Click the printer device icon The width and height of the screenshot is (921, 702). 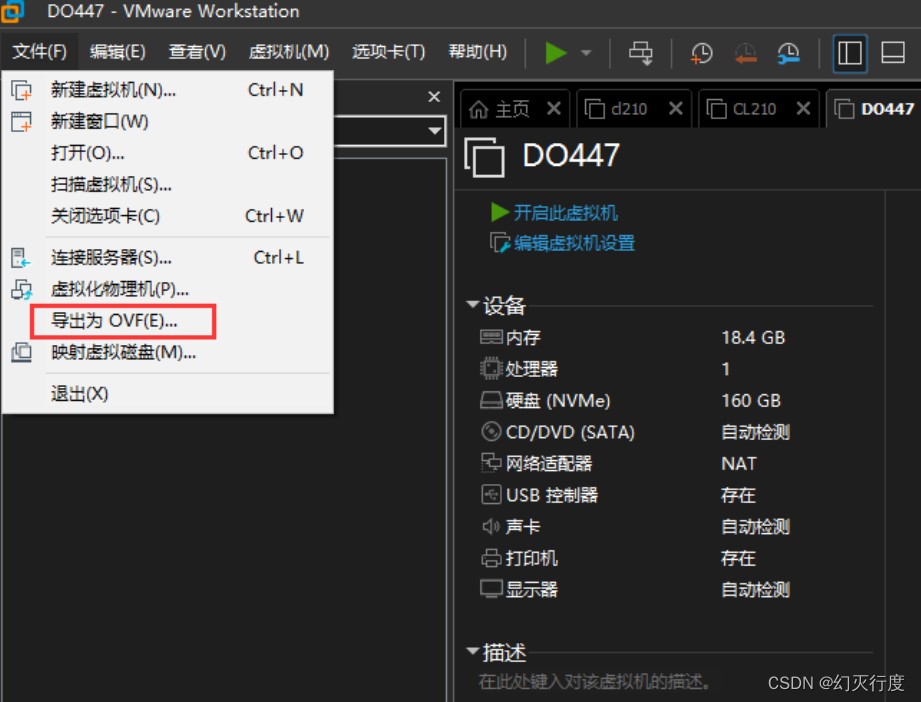[491, 557]
